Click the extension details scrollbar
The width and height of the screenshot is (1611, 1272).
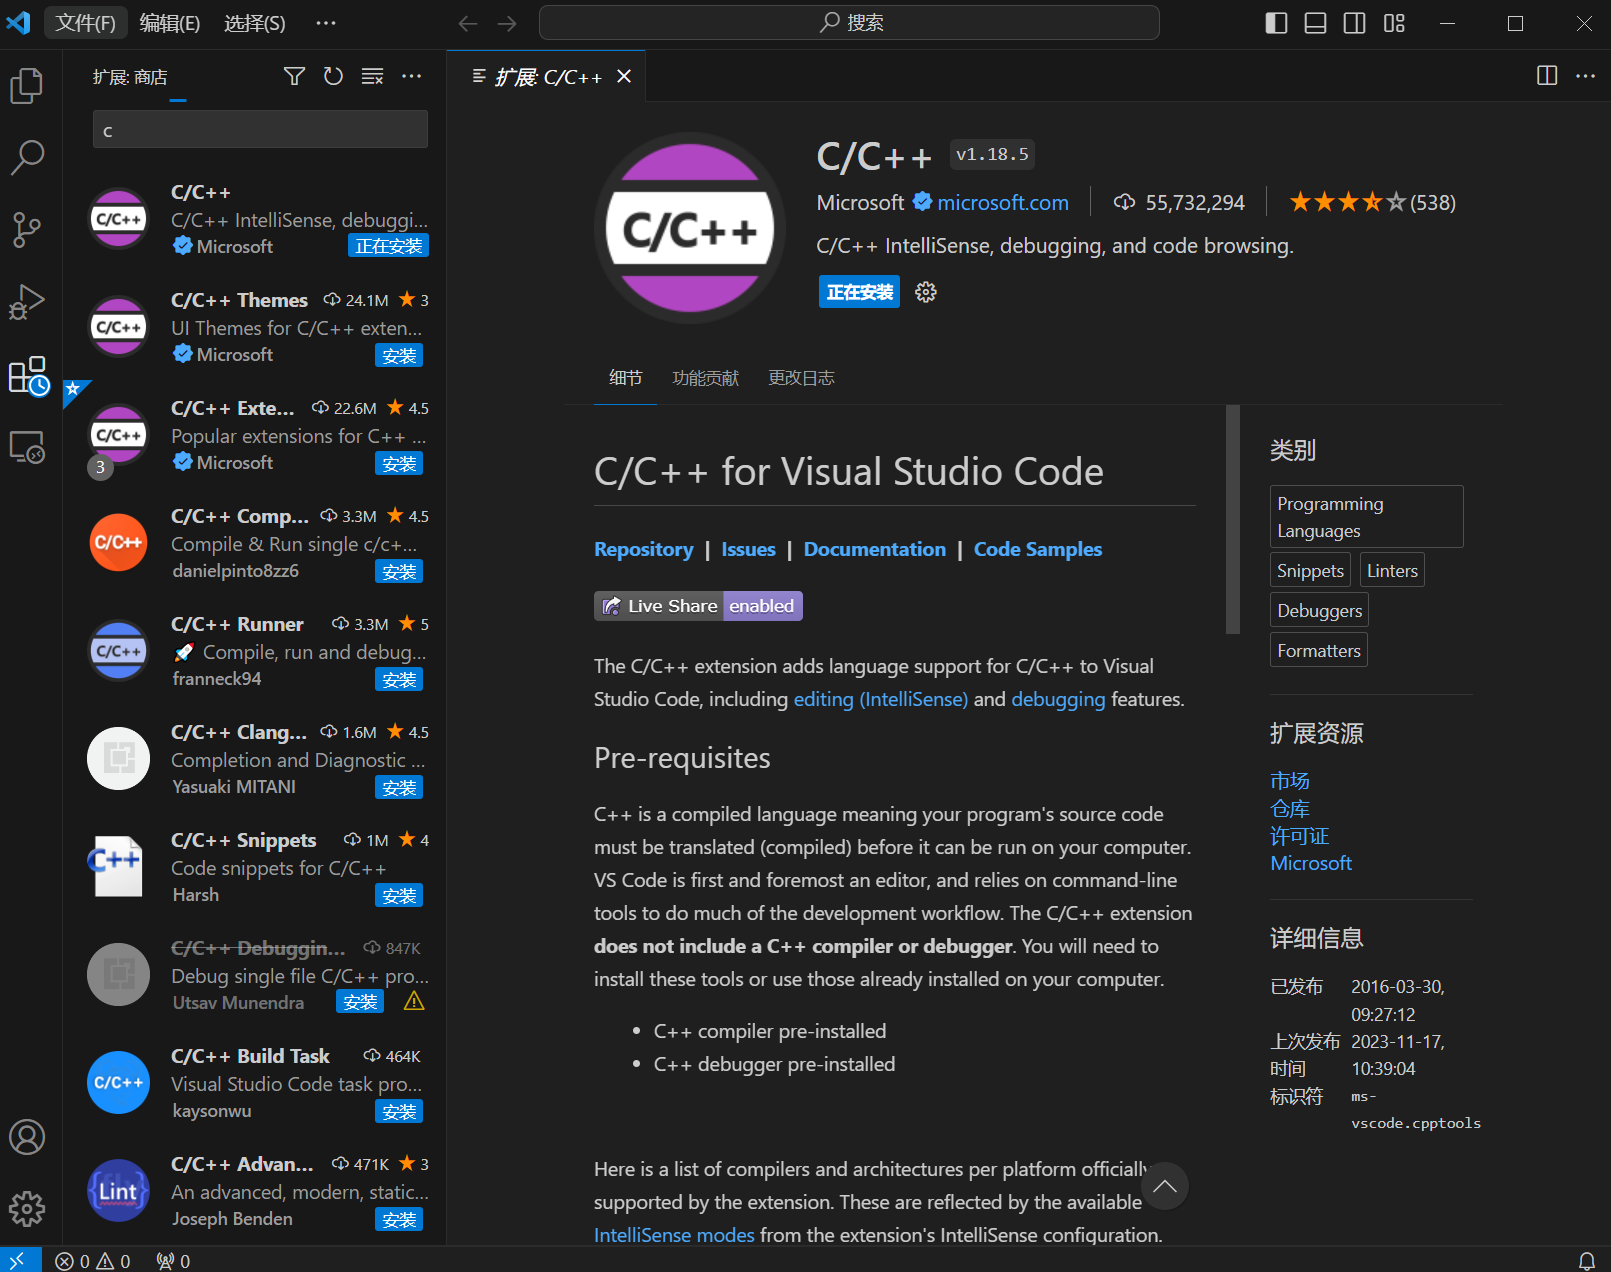pyautogui.click(x=1232, y=520)
